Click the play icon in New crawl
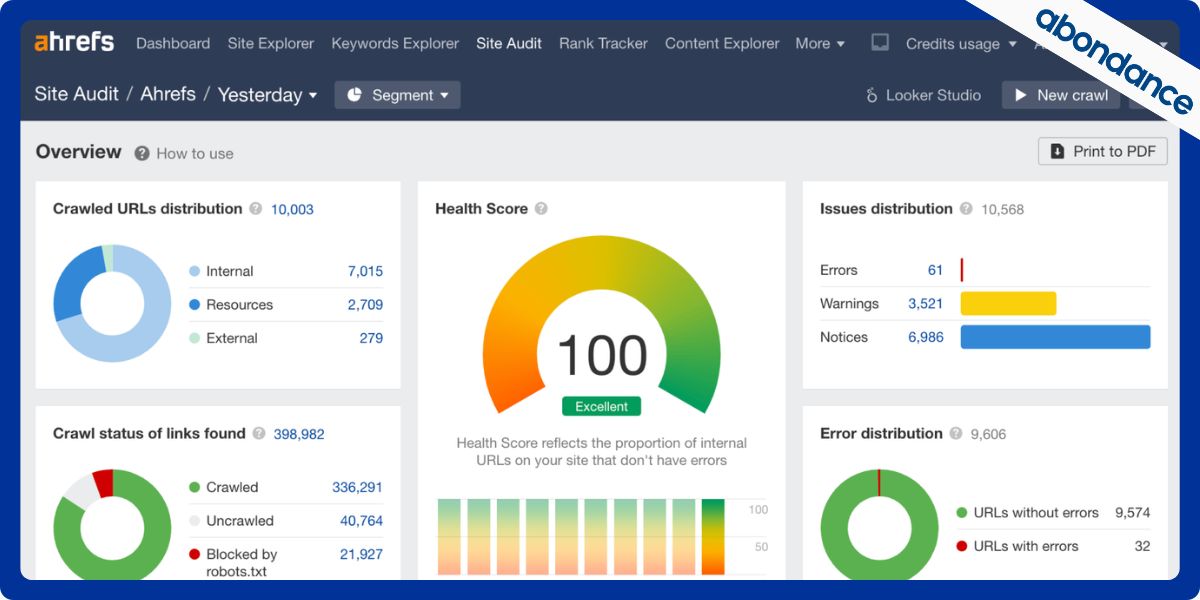This screenshot has height=600, width=1200. point(1021,95)
